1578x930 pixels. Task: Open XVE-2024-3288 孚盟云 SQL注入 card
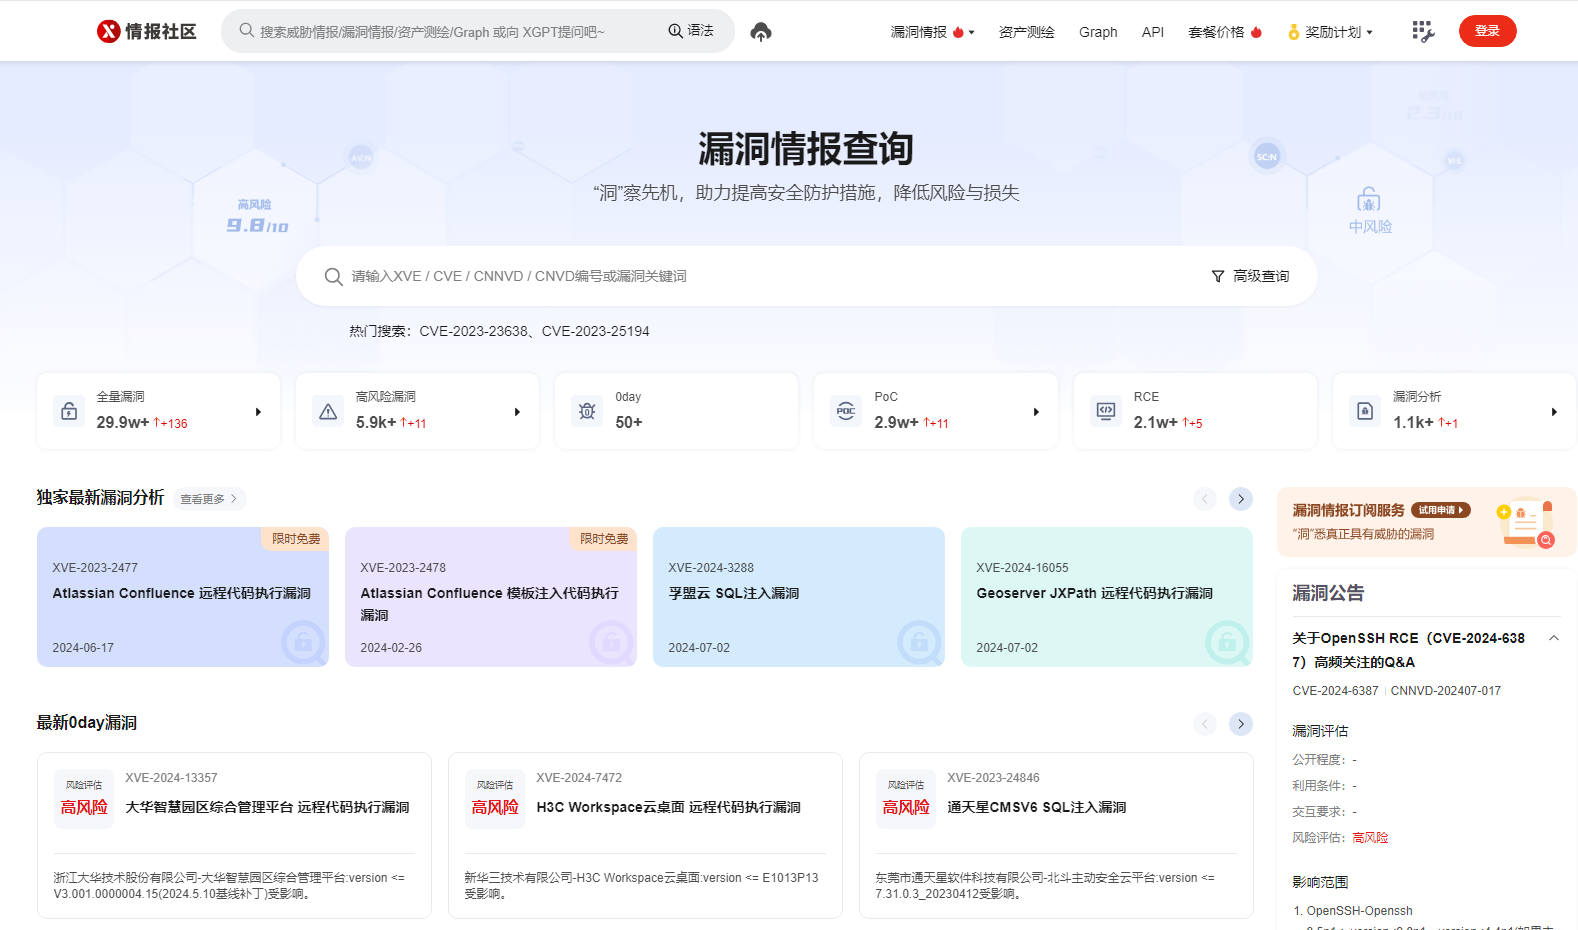(799, 597)
